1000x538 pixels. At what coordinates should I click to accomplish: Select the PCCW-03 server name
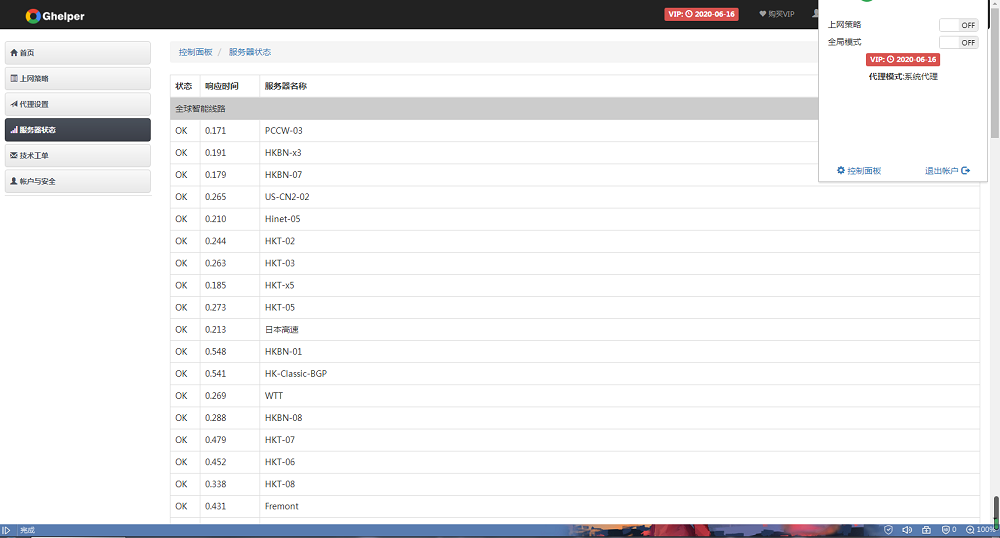tap(284, 131)
